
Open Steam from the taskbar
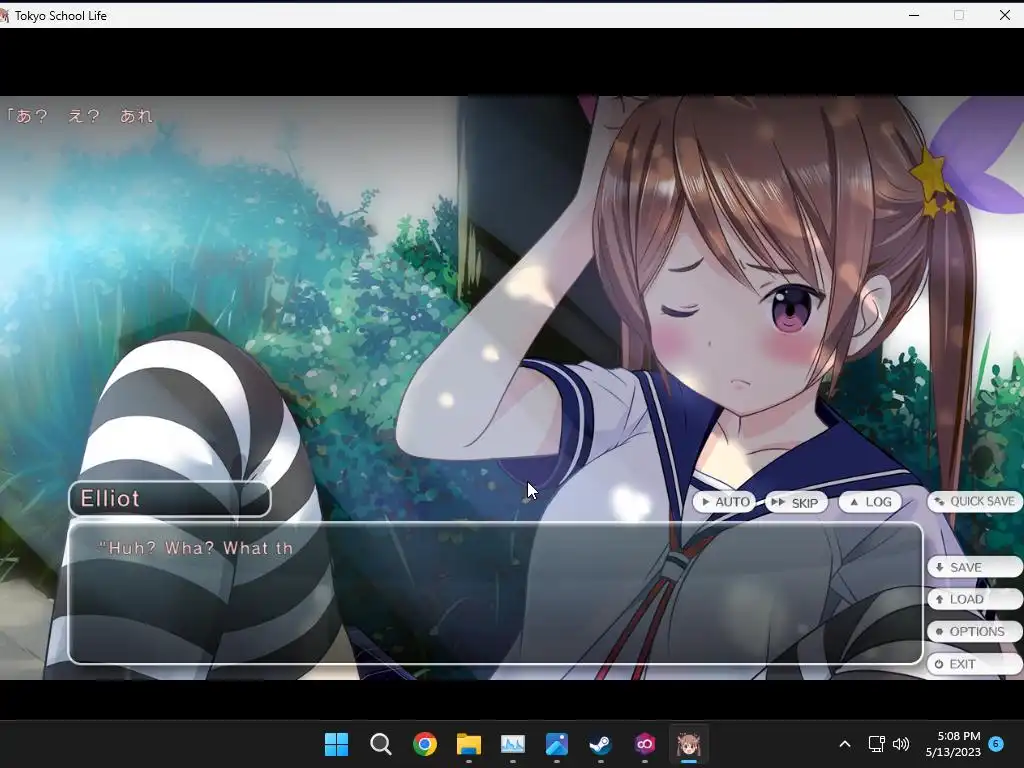pyautogui.click(x=601, y=744)
